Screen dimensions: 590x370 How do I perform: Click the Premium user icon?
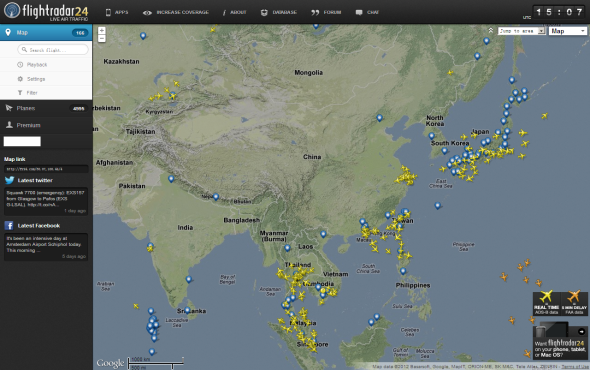click(9, 125)
